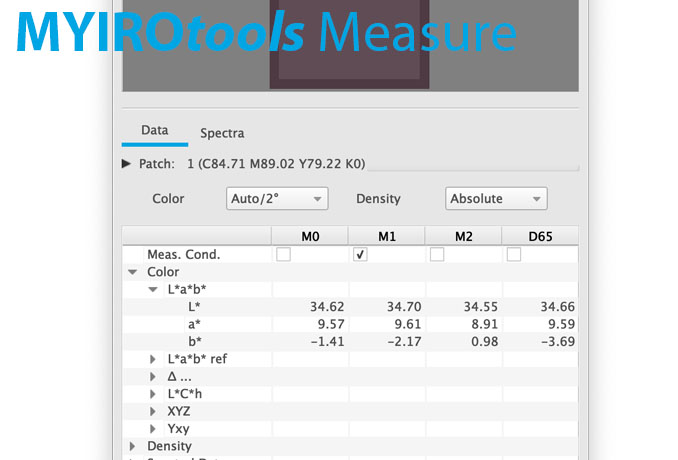The width and height of the screenshot is (678, 460).
Task: Select the M1 b* value -2.17
Action: tap(404, 342)
